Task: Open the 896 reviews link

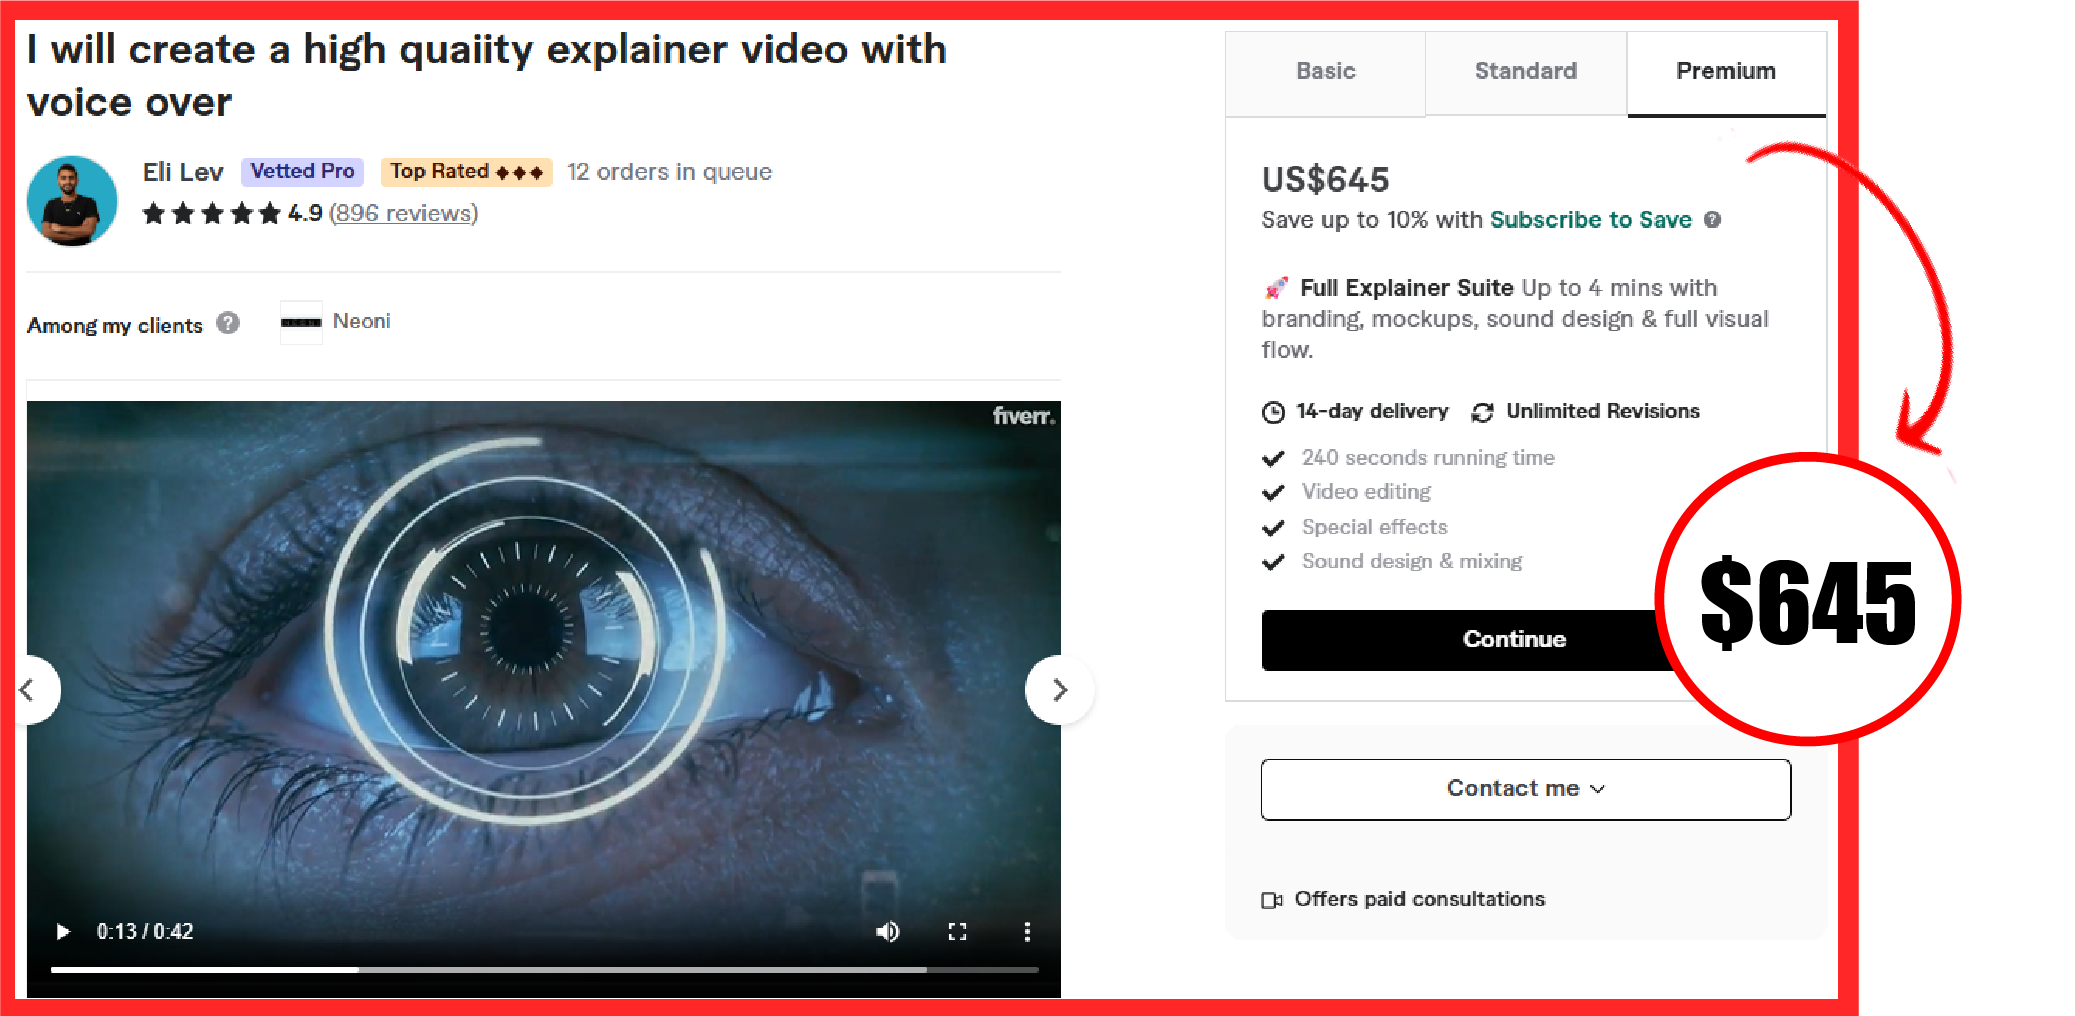Action: click(x=403, y=213)
